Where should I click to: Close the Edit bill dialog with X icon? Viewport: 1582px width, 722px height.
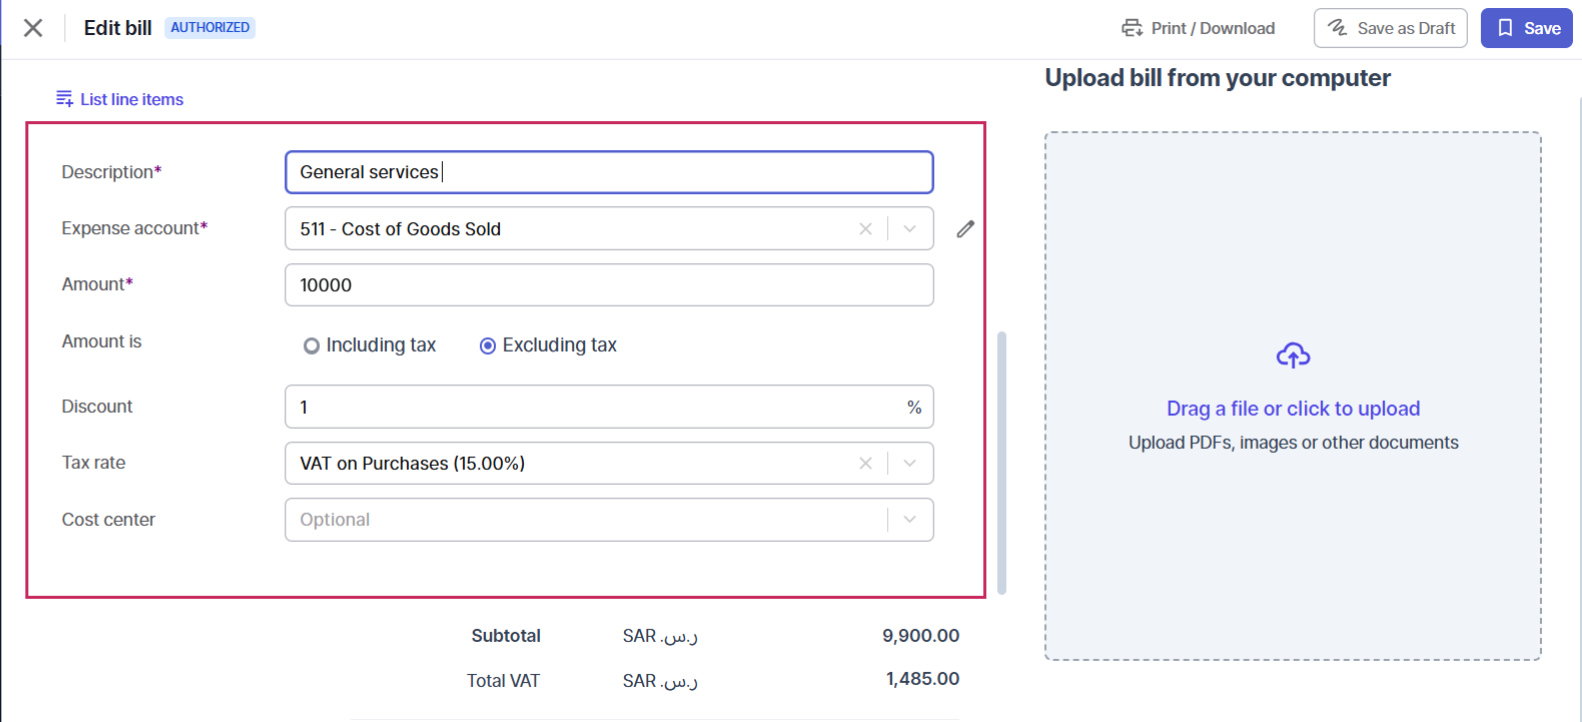pos(33,28)
